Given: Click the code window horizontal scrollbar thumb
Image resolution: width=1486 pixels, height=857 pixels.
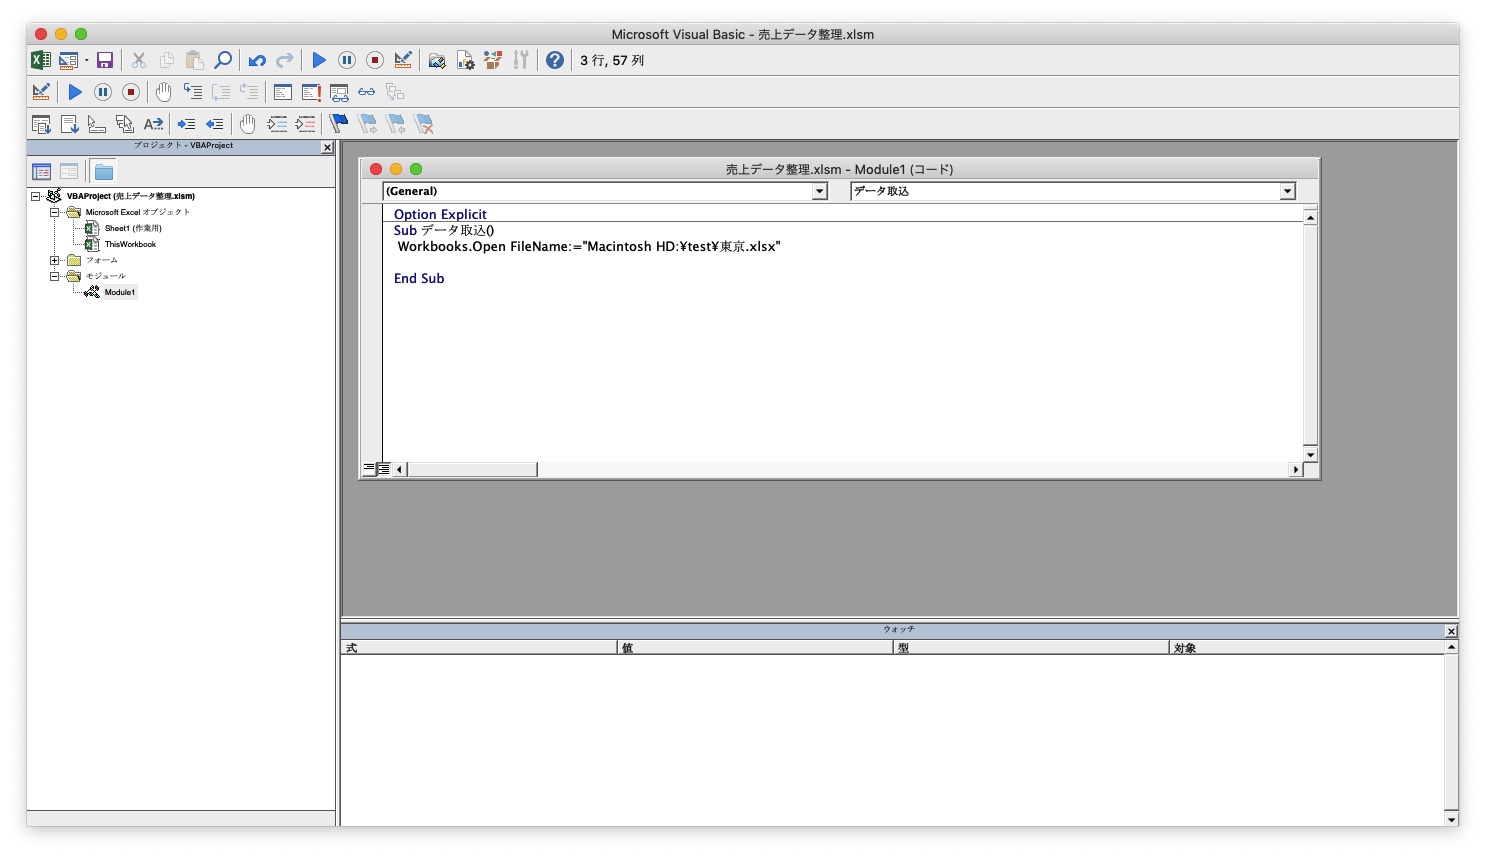Looking at the screenshot, I should [472, 469].
